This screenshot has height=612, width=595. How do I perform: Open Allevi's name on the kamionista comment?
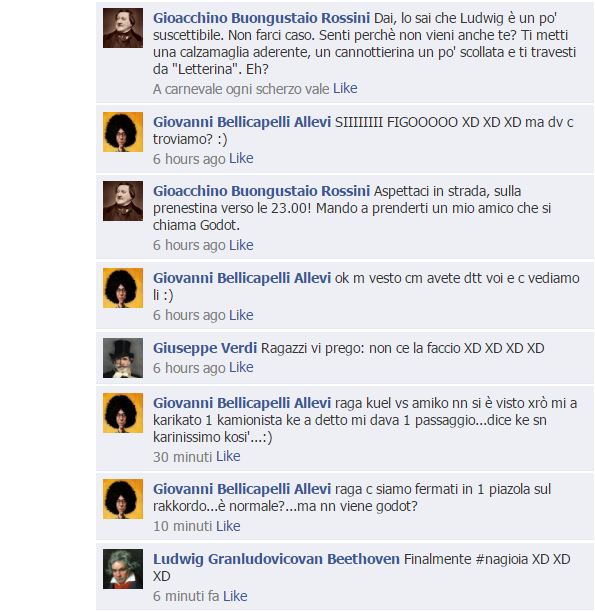coord(242,403)
